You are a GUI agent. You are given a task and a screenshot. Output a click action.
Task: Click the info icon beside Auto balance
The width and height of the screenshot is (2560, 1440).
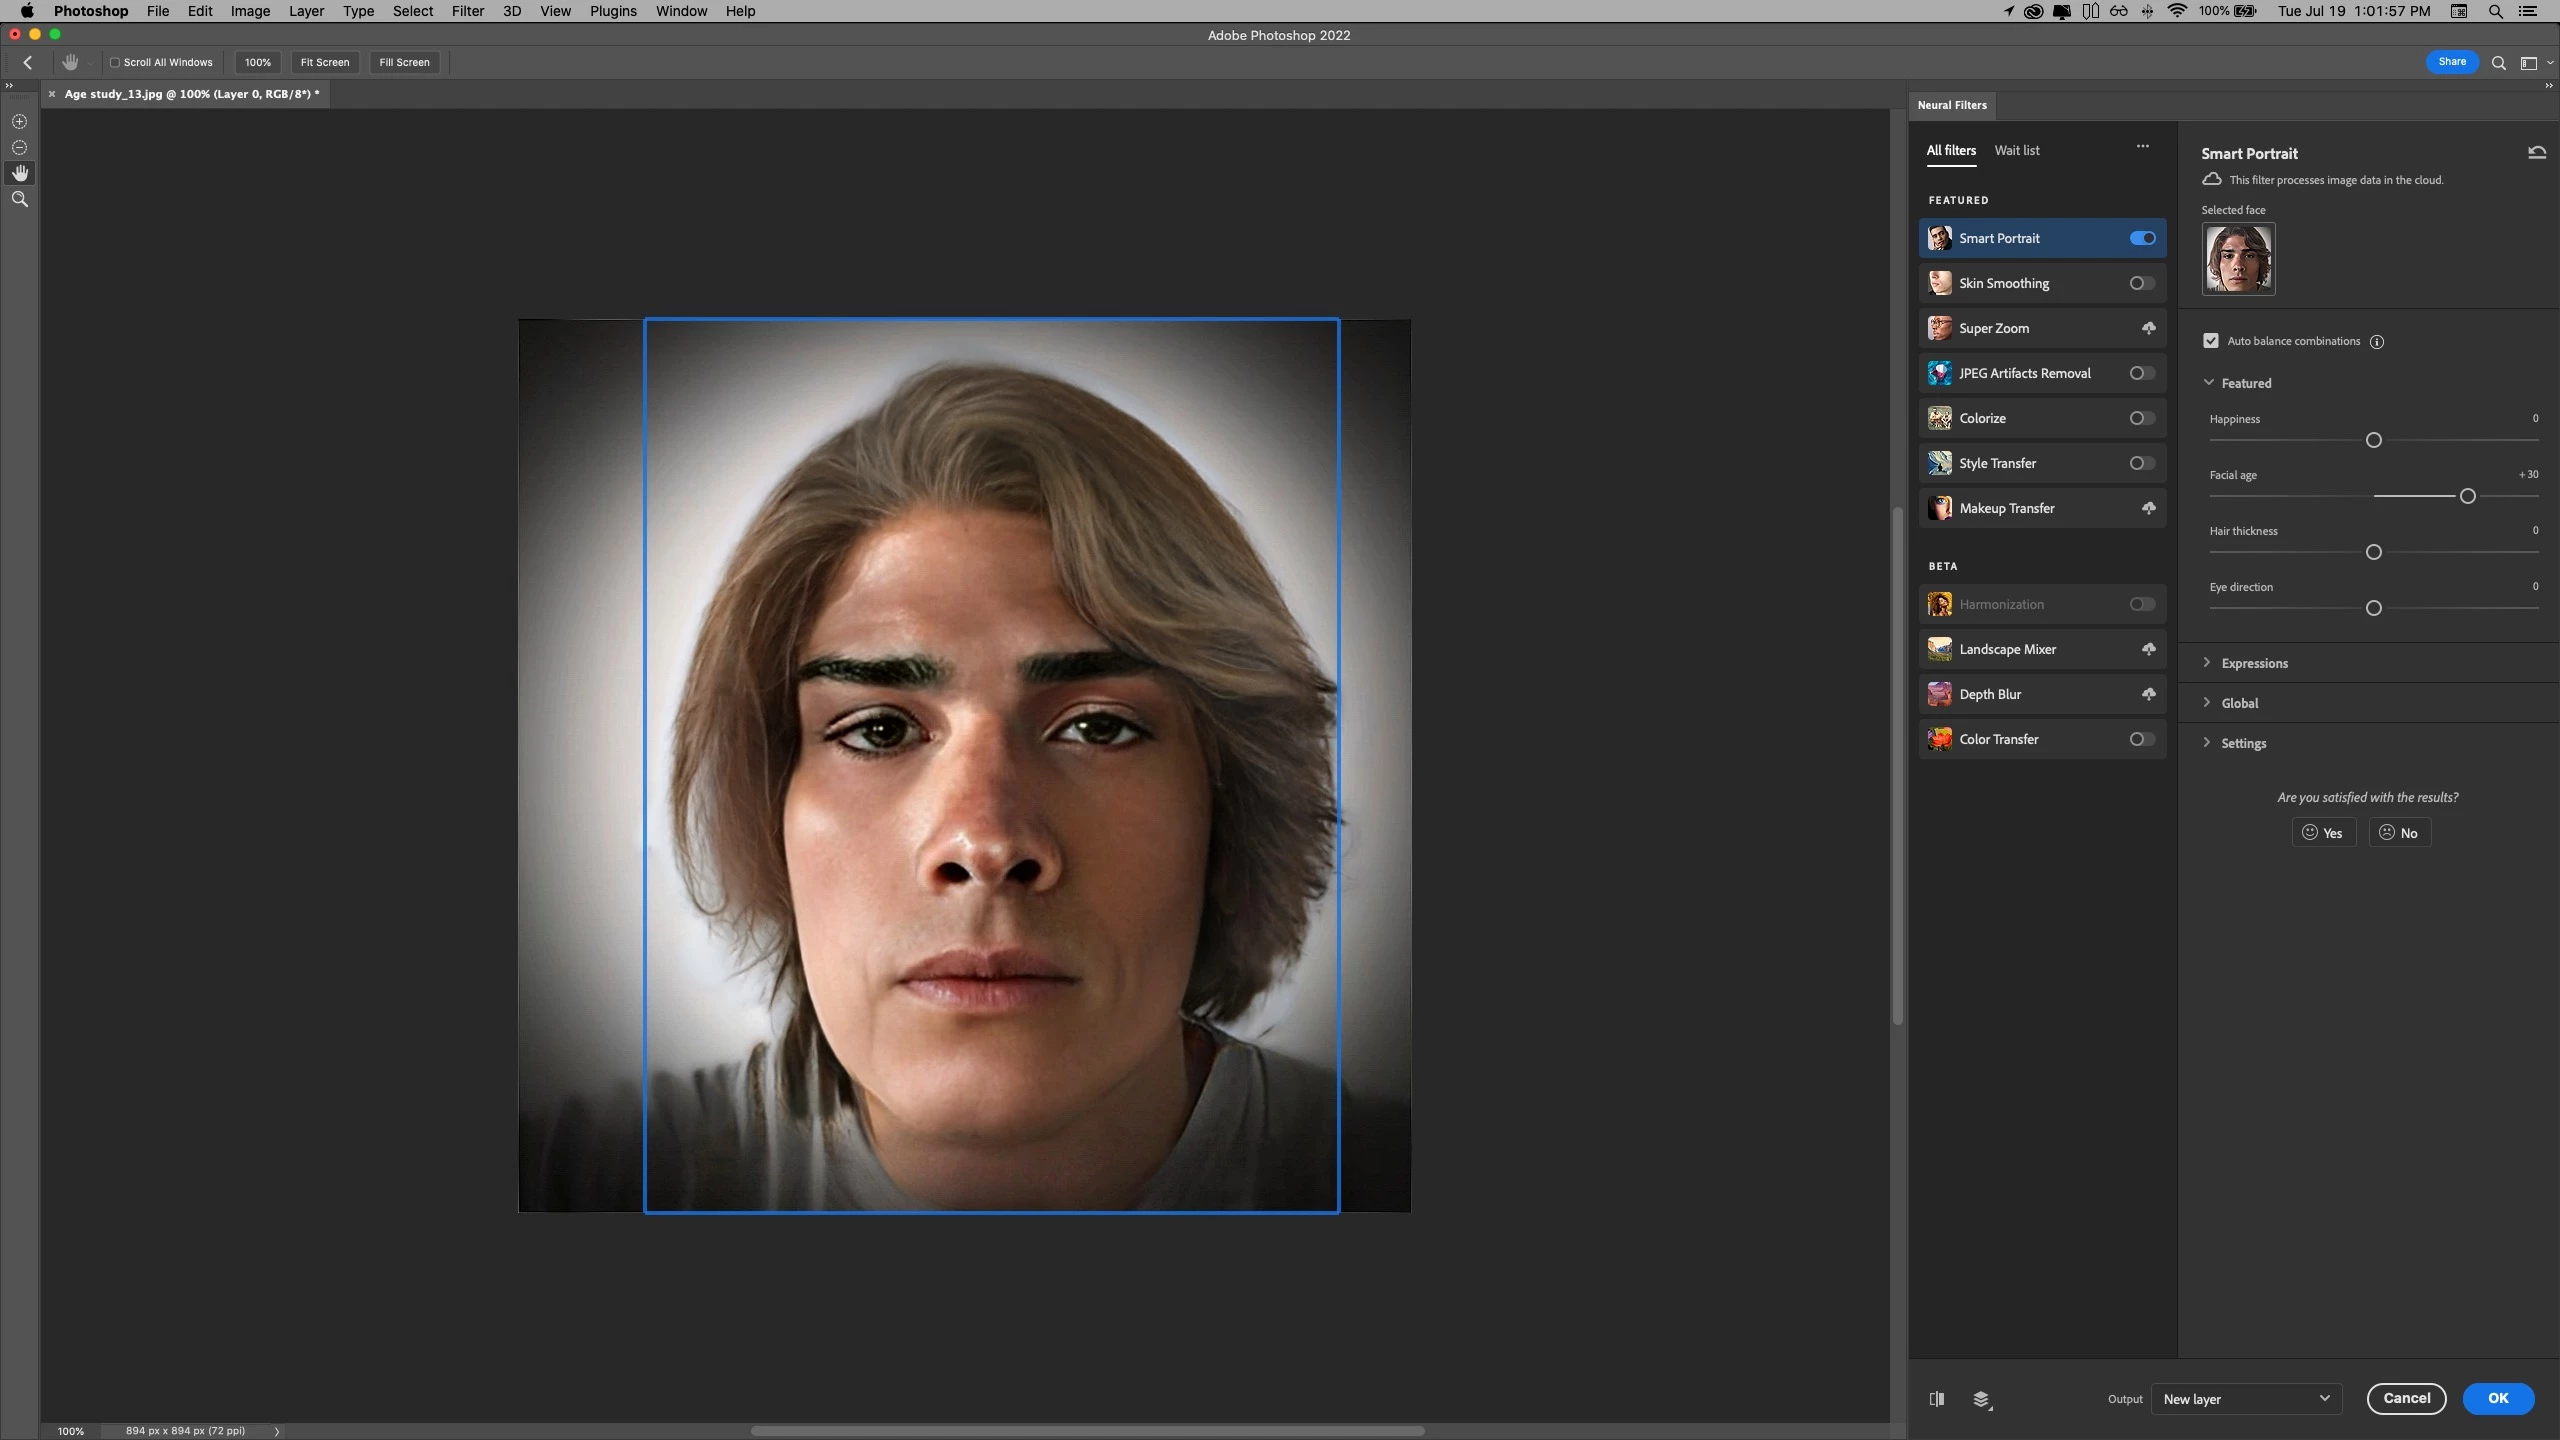pos(2377,342)
